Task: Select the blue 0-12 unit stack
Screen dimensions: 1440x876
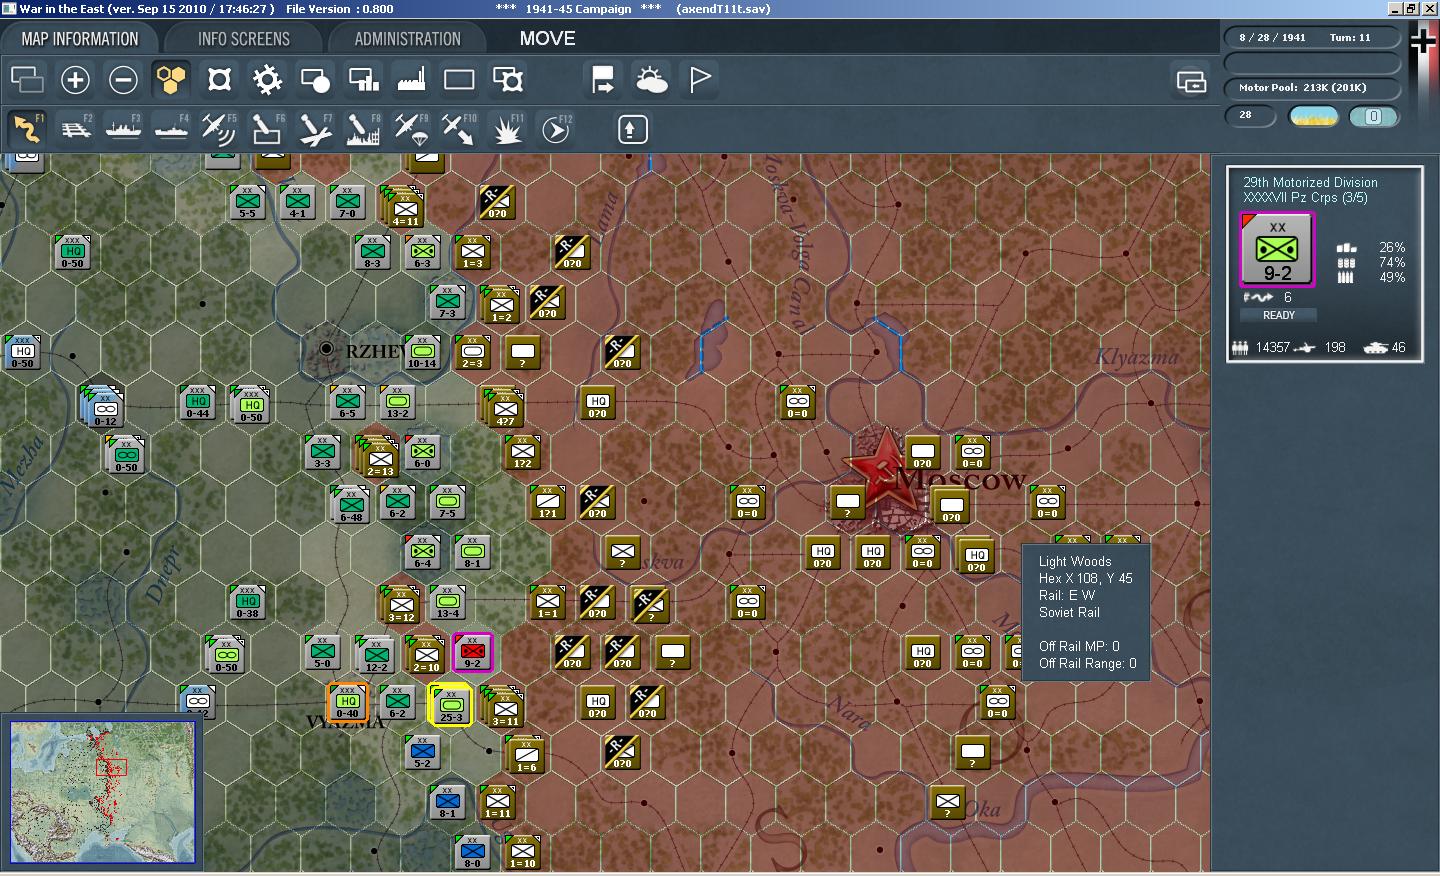Action: click(103, 406)
